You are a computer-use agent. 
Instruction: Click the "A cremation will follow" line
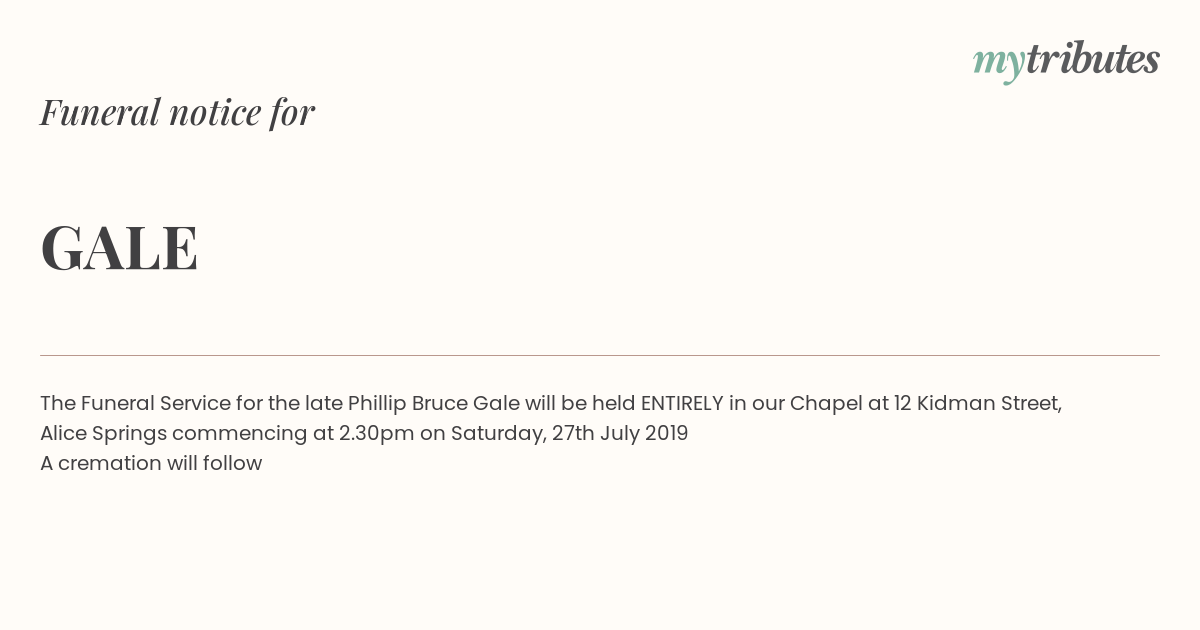(151, 463)
